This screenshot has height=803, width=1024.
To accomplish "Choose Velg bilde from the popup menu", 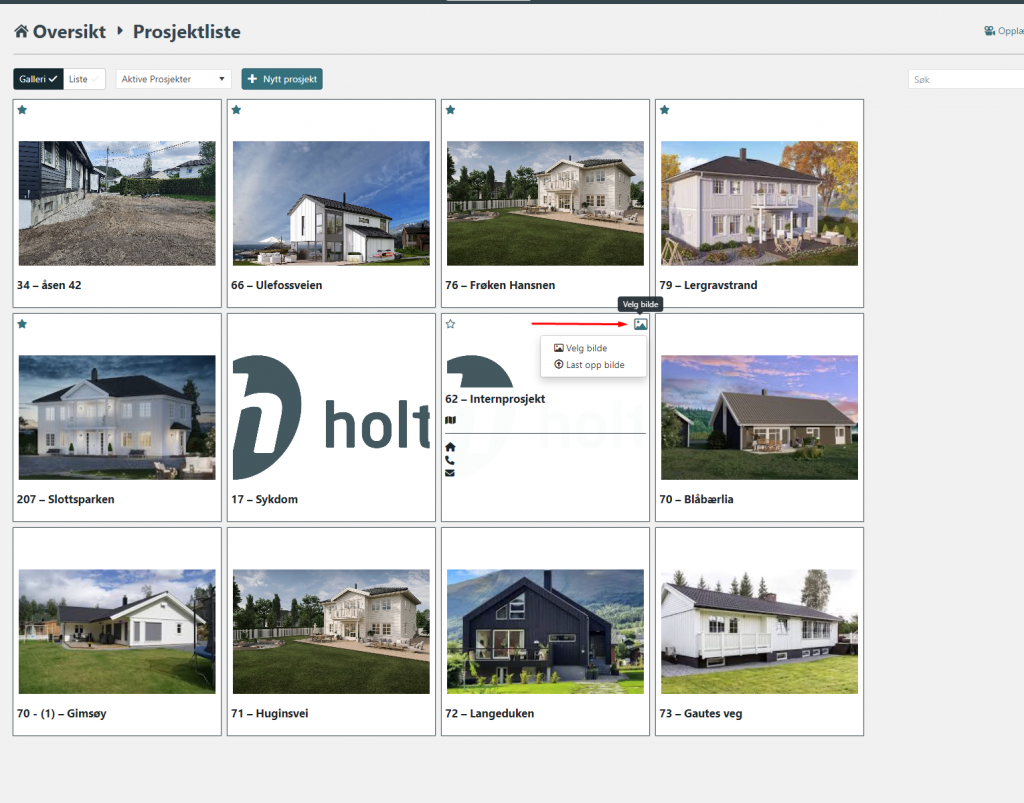I will click(587, 348).
